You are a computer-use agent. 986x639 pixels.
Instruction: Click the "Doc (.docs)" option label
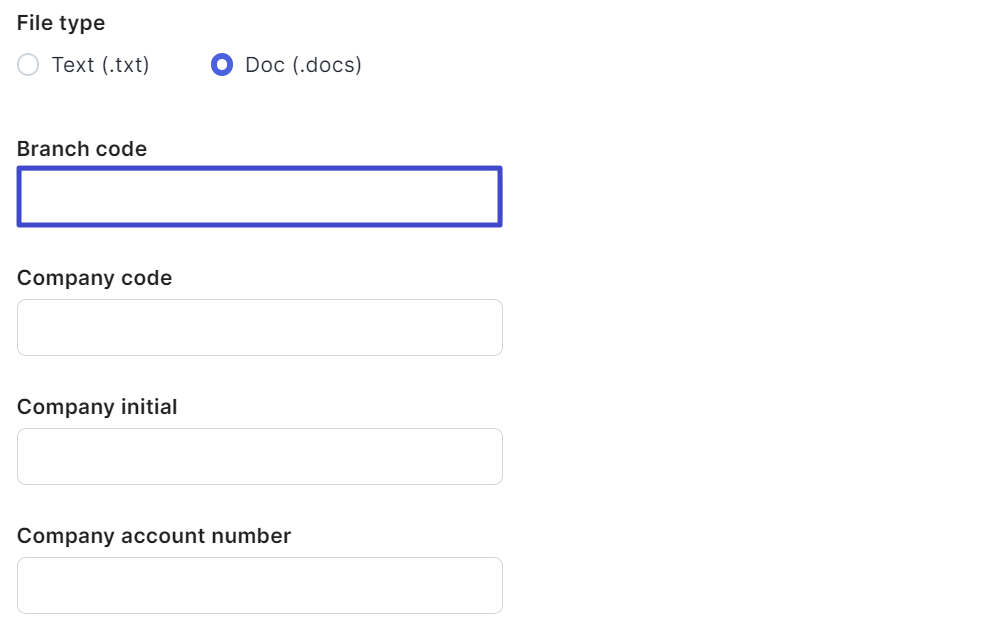pyautogui.click(x=303, y=65)
